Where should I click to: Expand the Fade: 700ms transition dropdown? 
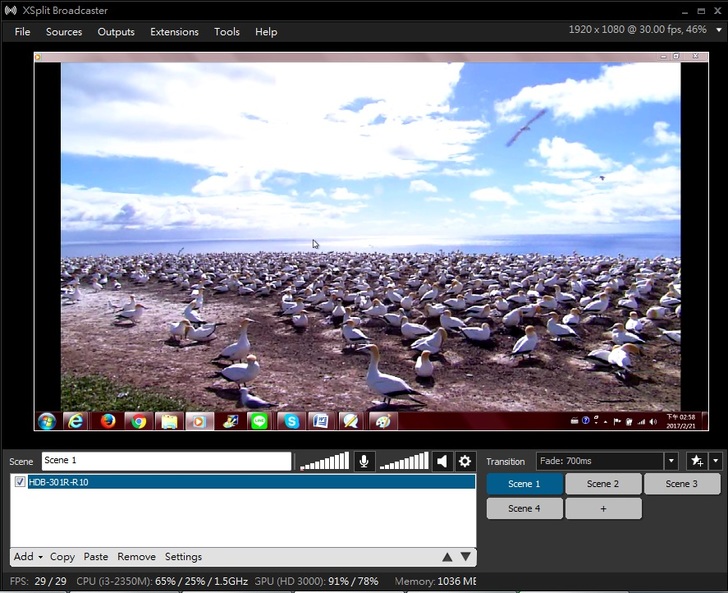pyautogui.click(x=671, y=461)
